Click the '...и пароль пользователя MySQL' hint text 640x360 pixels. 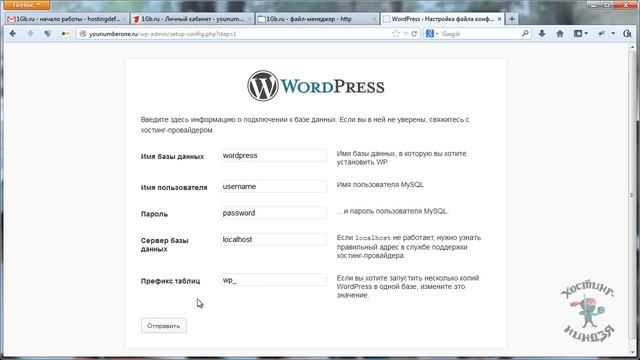tap(392, 211)
